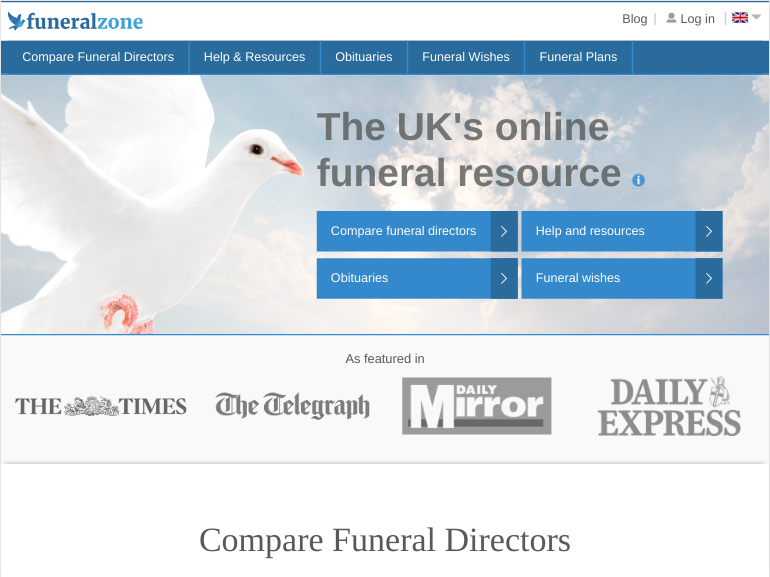Click the Funeral Zone dove logo
770x577 pixels.
click(x=17, y=21)
